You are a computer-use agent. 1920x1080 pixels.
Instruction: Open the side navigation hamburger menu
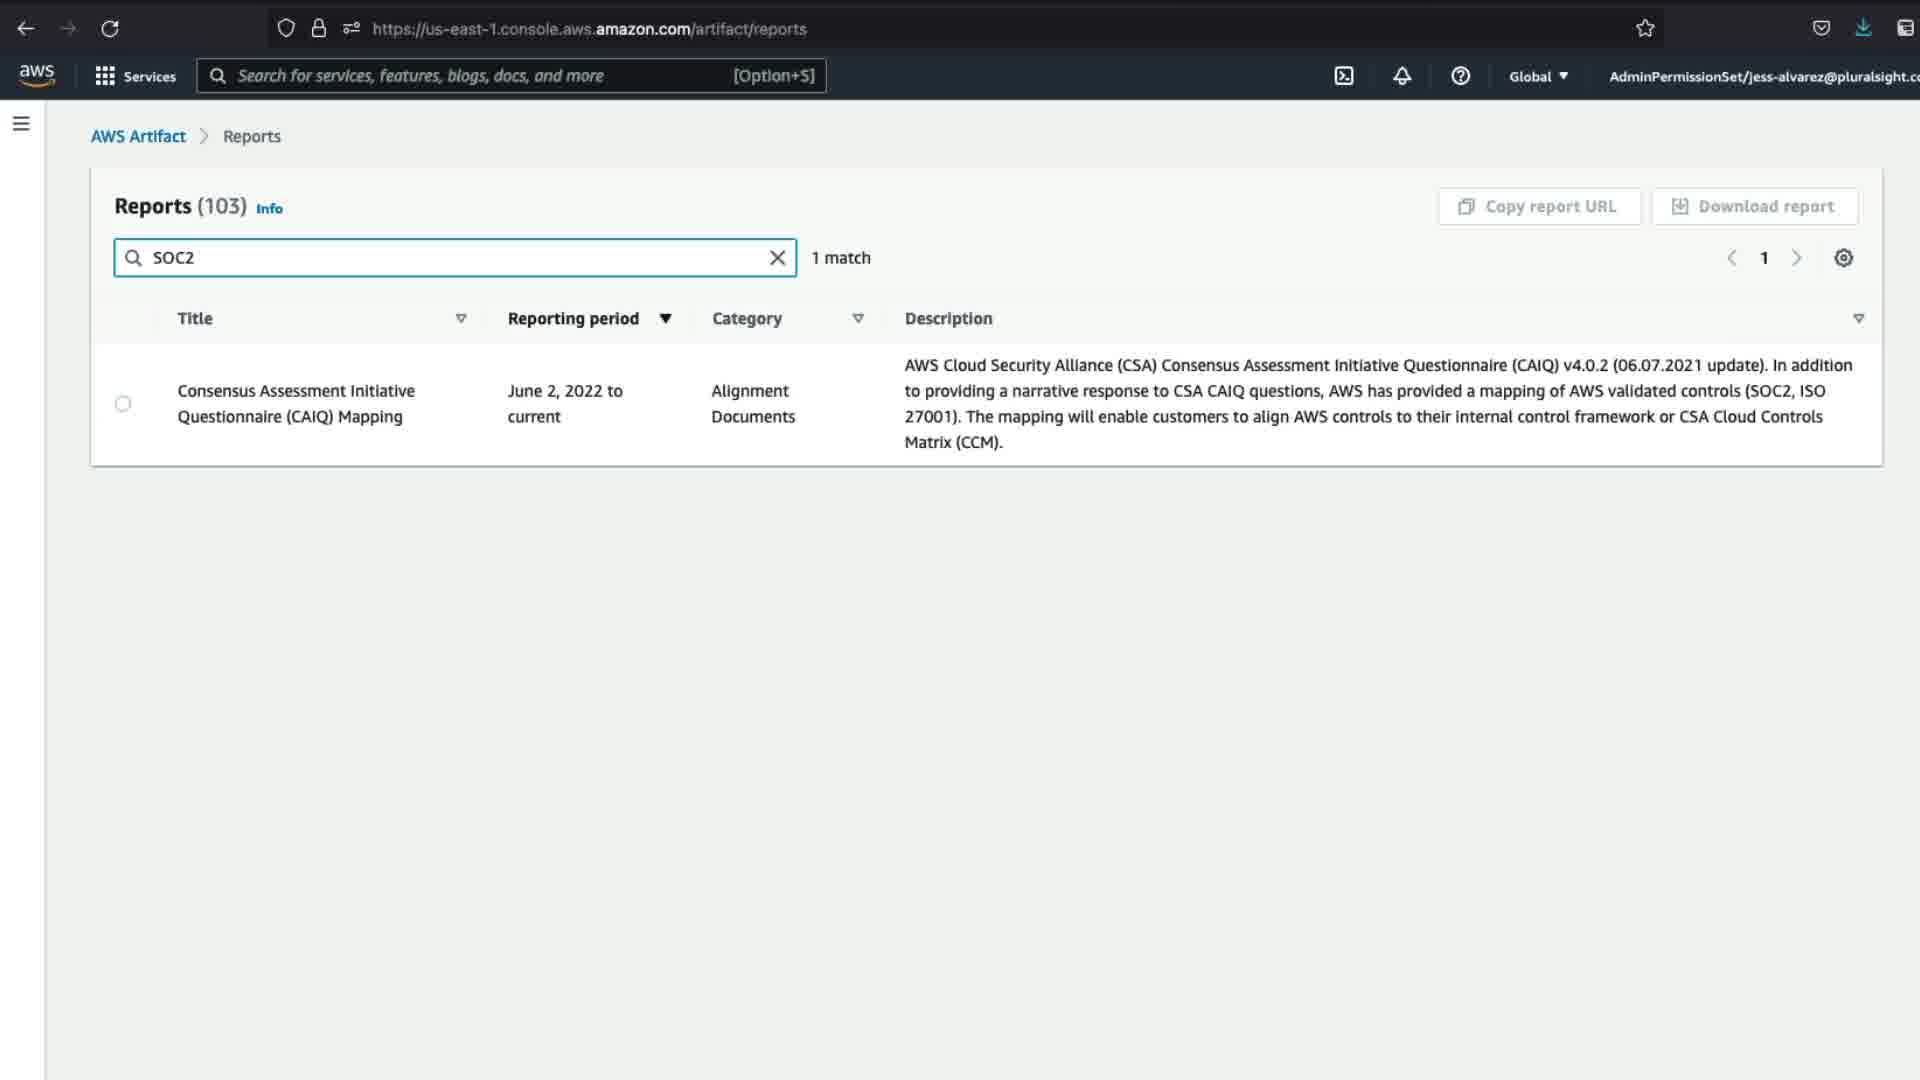21,124
